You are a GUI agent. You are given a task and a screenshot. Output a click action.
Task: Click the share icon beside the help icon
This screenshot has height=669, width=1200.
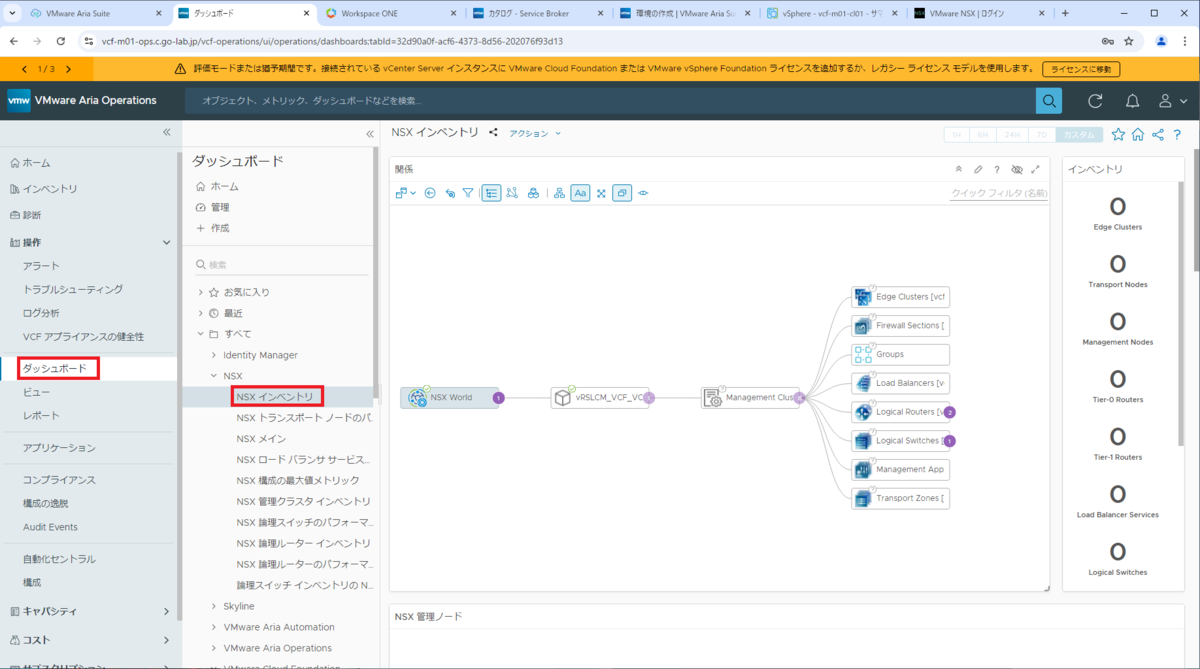(x=1158, y=134)
